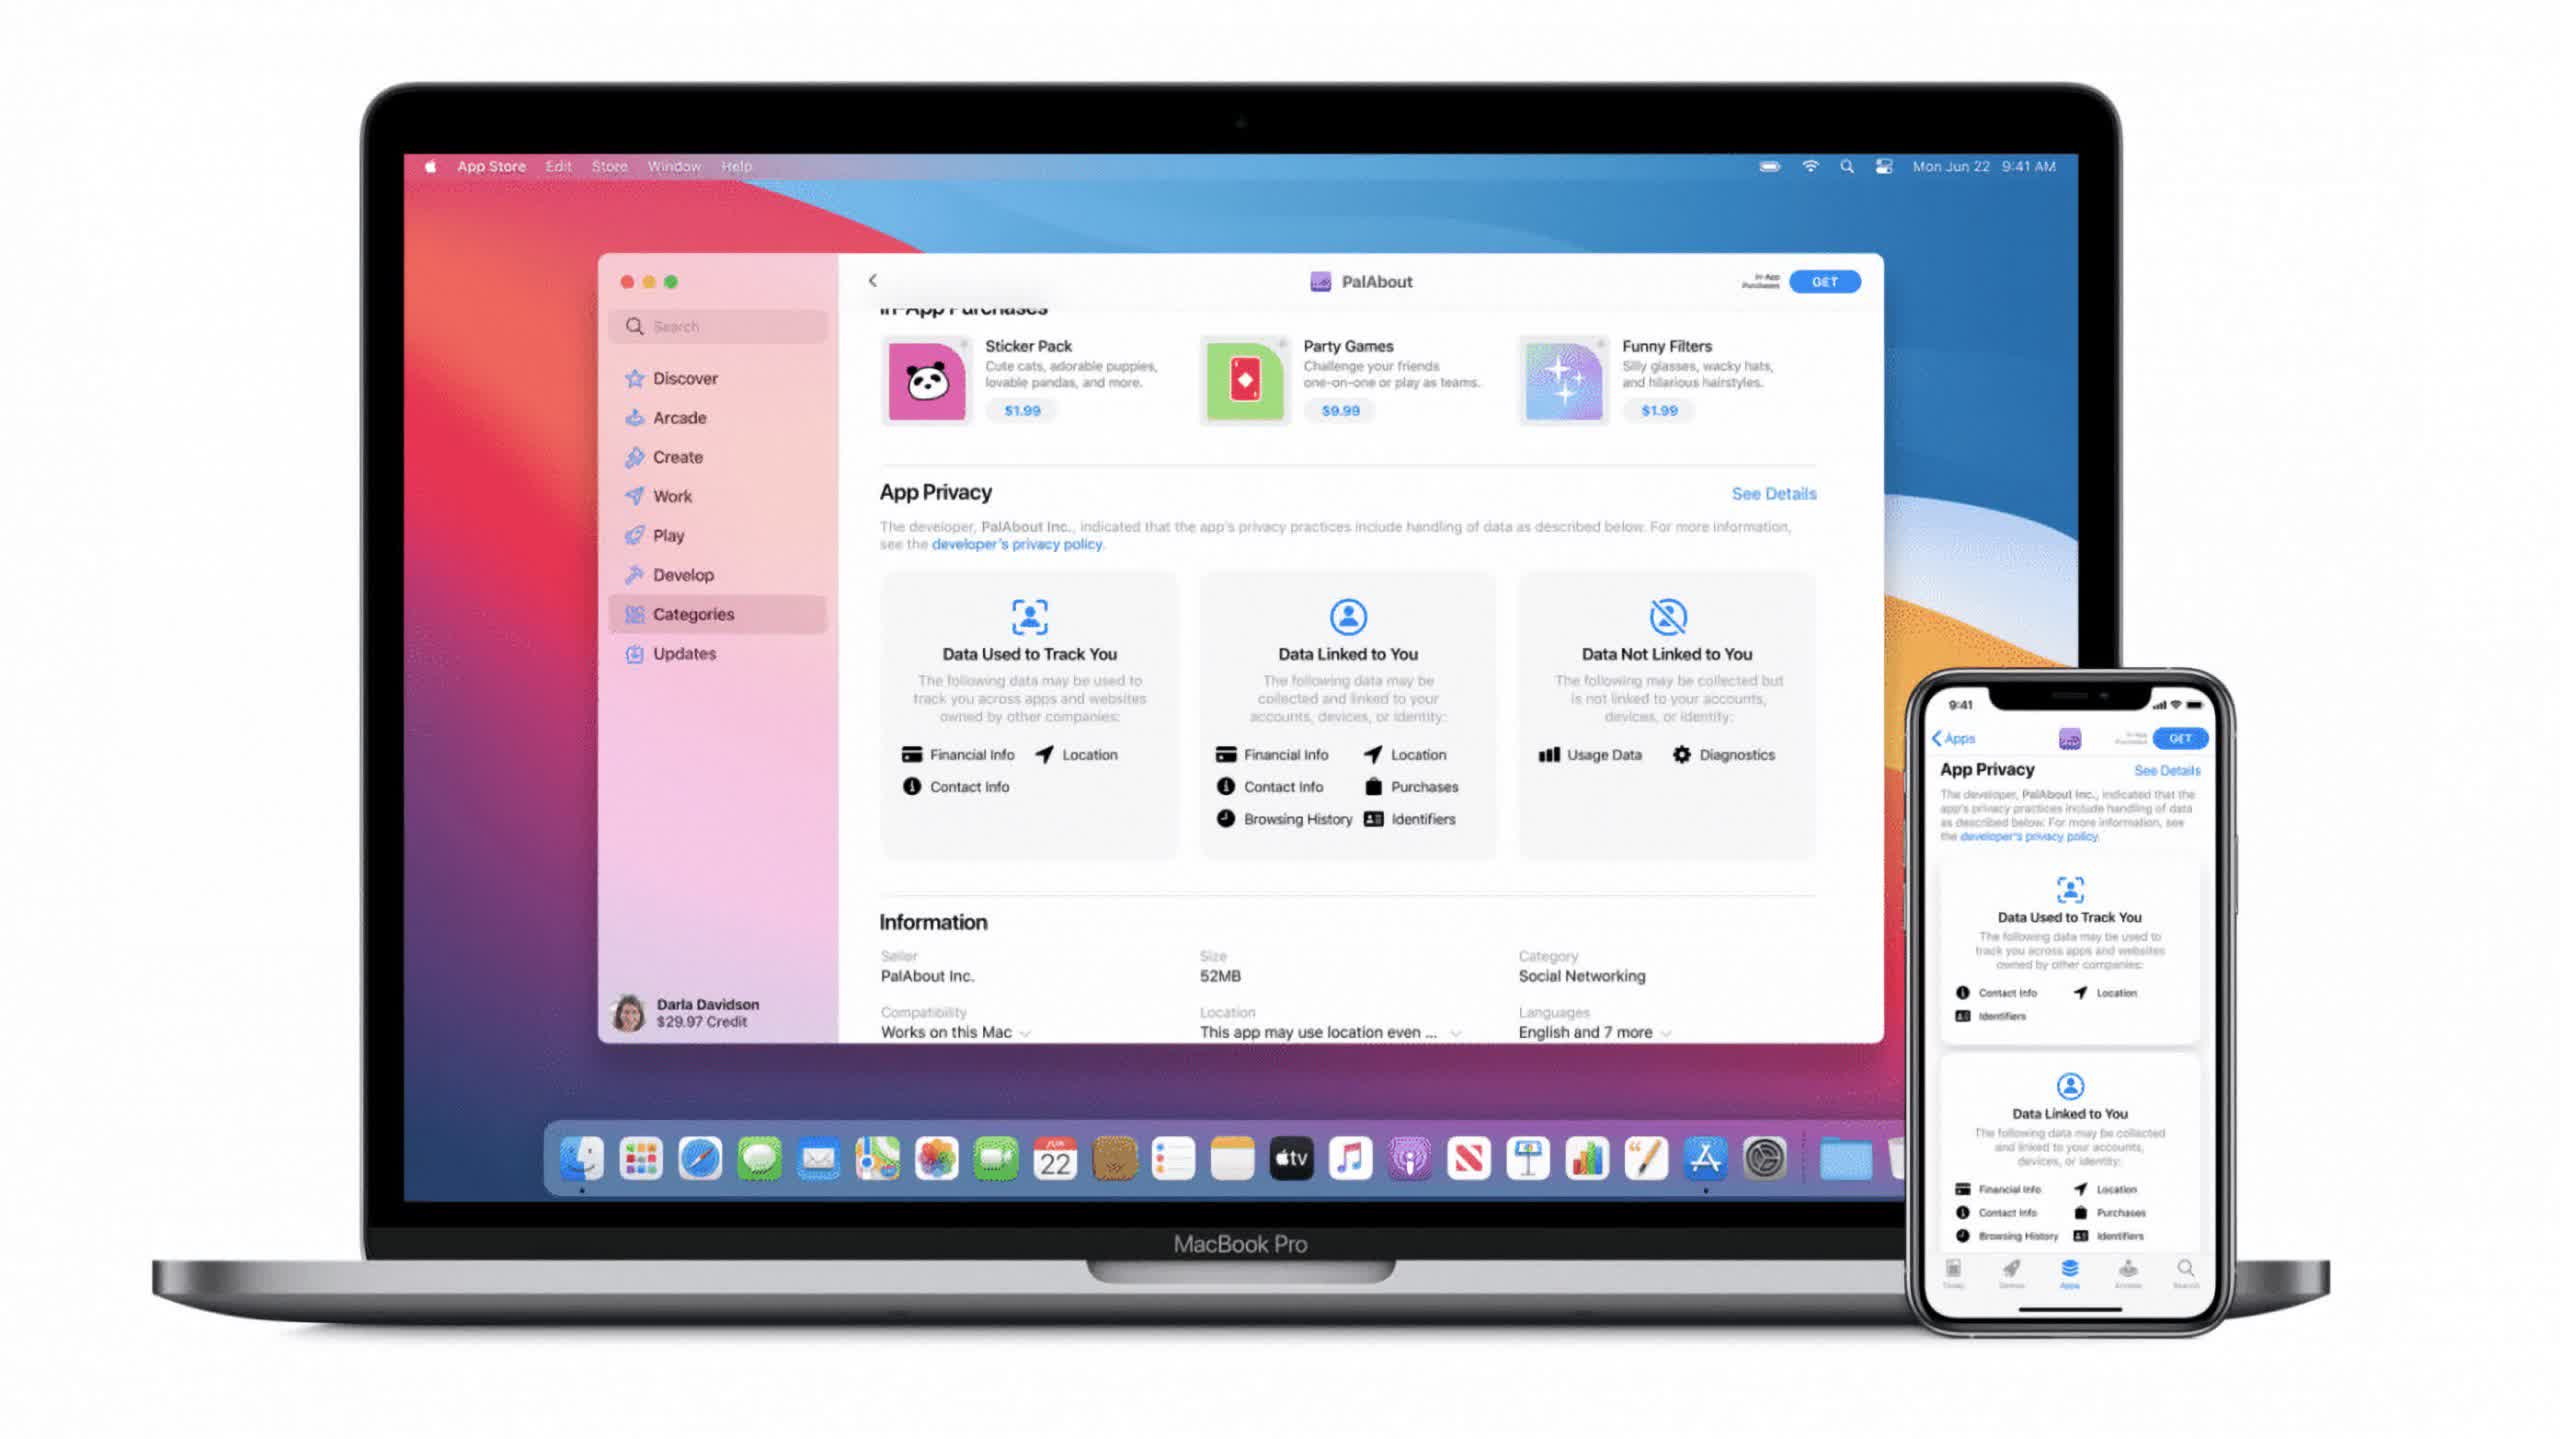Screen dimensions: 2560x1439
Task: Open the Categories section icon
Action: [x=635, y=614]
